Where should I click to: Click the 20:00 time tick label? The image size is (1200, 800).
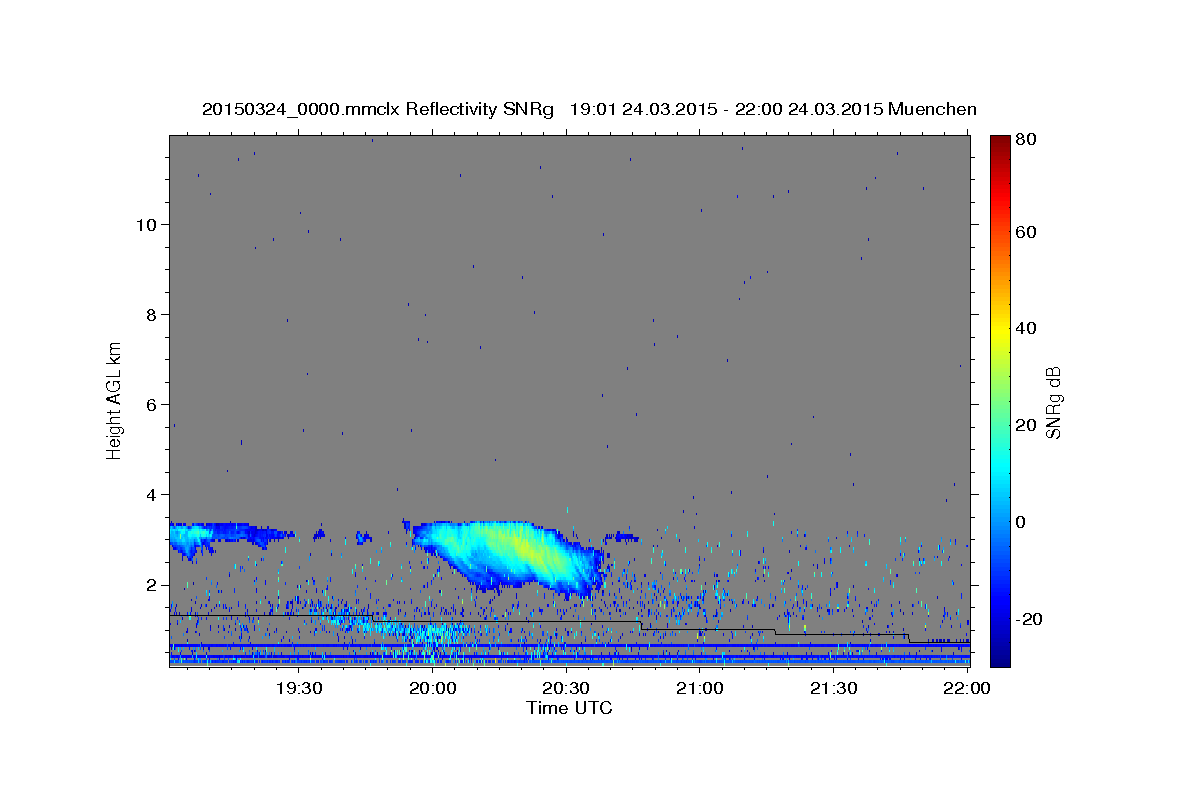[x=433, y=688]
